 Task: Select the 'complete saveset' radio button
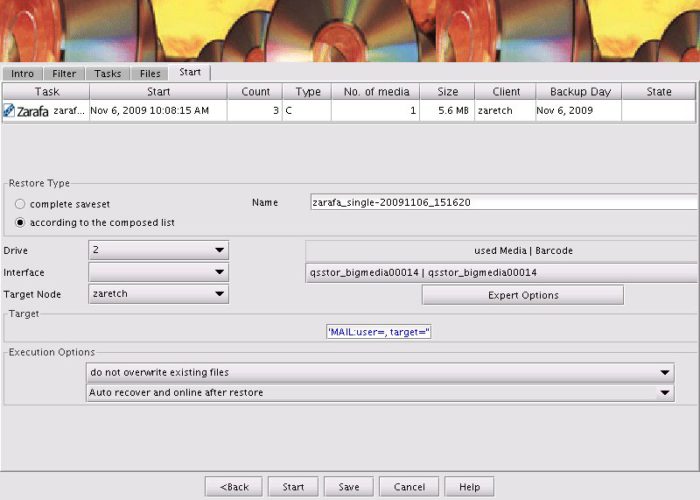click(x=20, y=204)
